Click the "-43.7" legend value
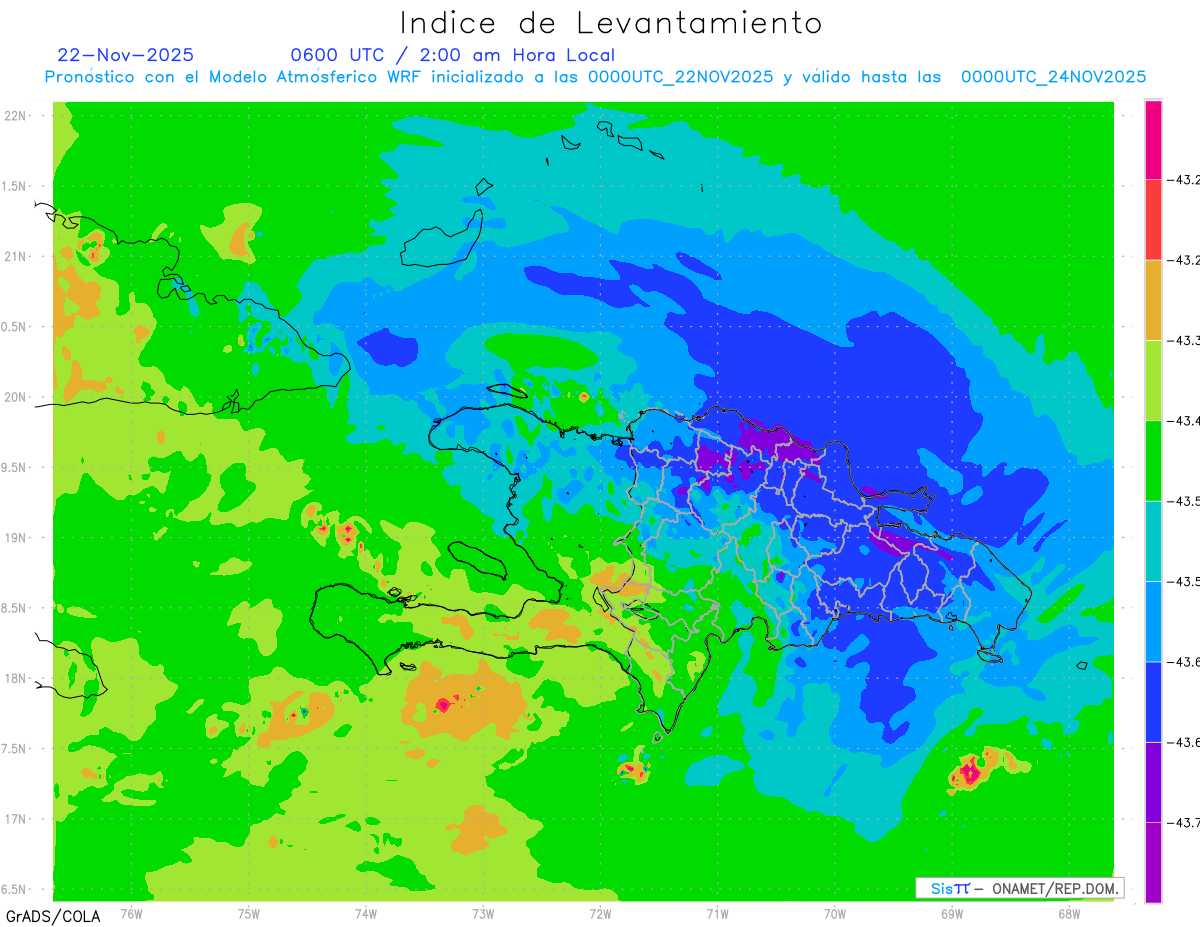The height and width of the screenshot is (927, 1200). [x=1185, y=823]
